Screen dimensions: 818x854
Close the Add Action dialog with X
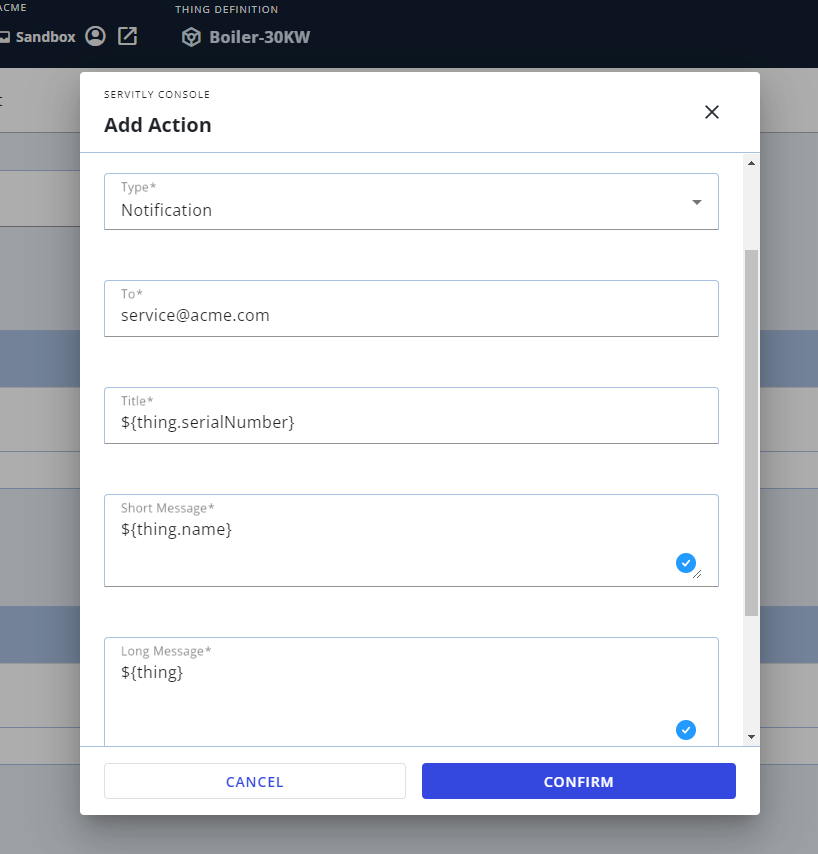pos(711,112)
